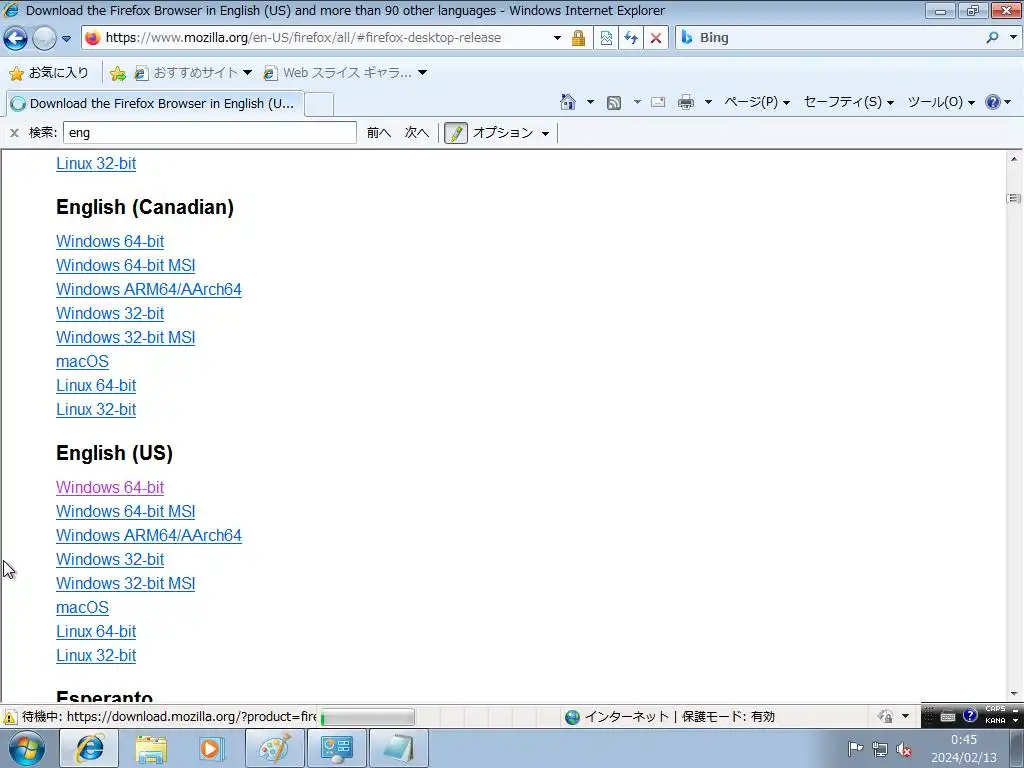
Task: Go back with the Back arrow button
Action: tap(16, 39)
